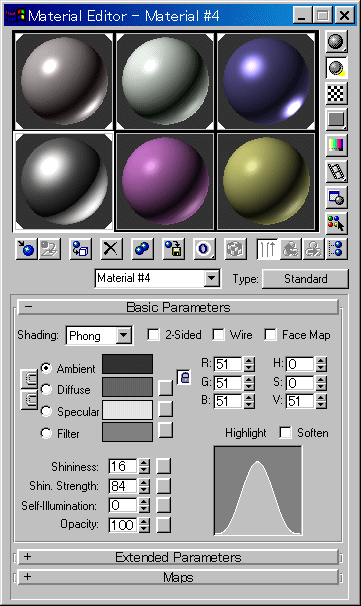The height and width of the screenshot is (606, 361).
Task: Click the Diffuse map slot button
Action: pyautogui.click(x=165, y=388)
